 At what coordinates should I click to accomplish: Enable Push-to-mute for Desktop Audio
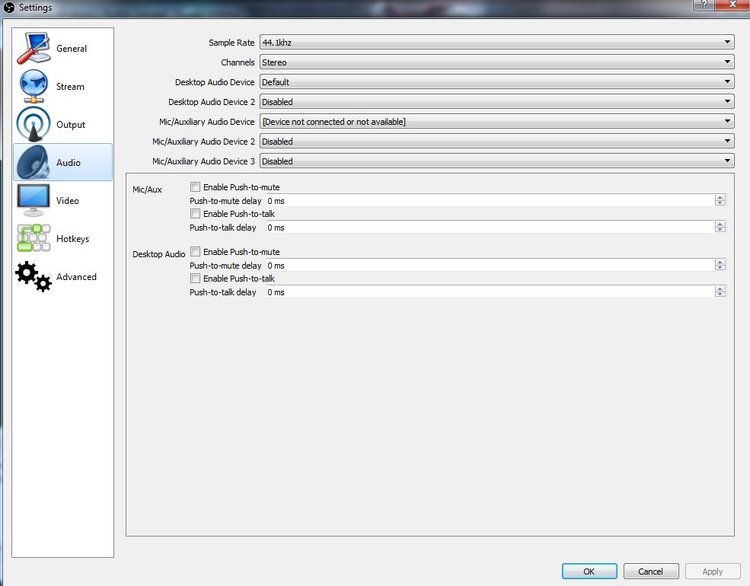coord(195,252)
